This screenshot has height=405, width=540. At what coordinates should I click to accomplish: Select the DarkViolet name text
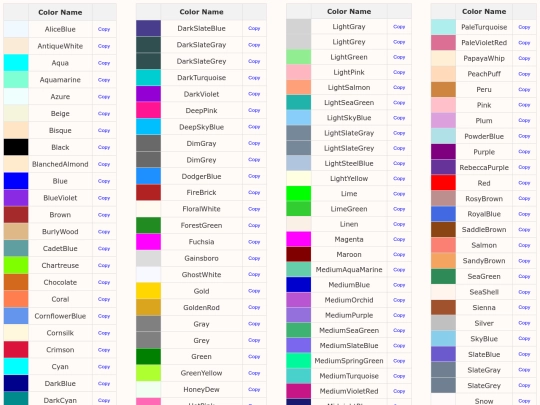point(201,94)
